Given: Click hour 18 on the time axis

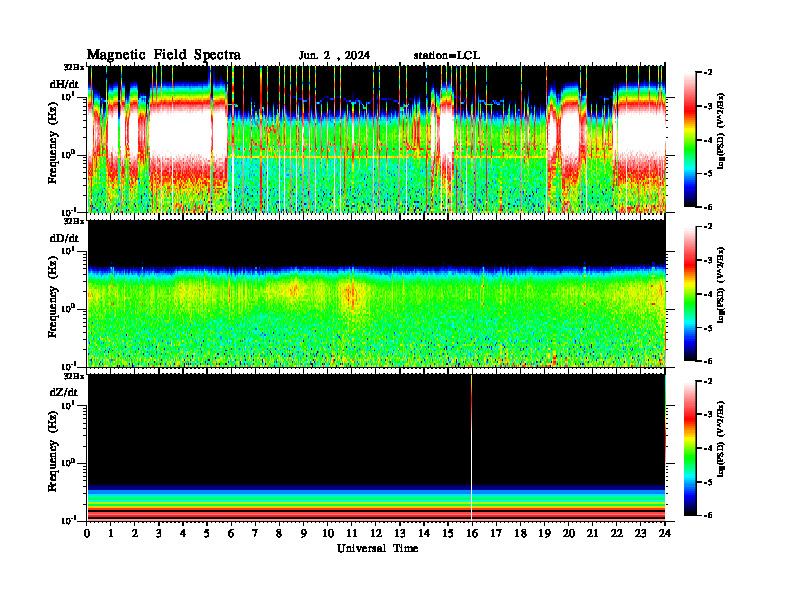Looking at the screenshot, I should (x=520, y=533).
